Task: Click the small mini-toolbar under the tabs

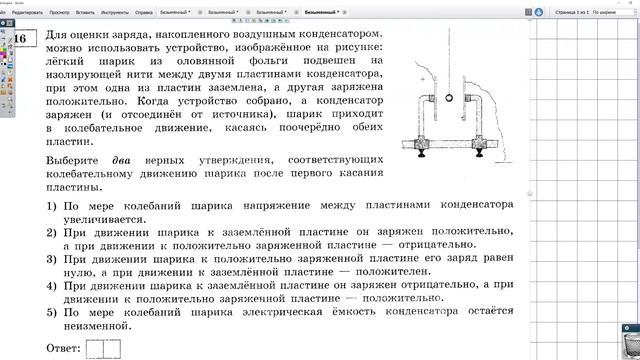Action: (260, 20)
